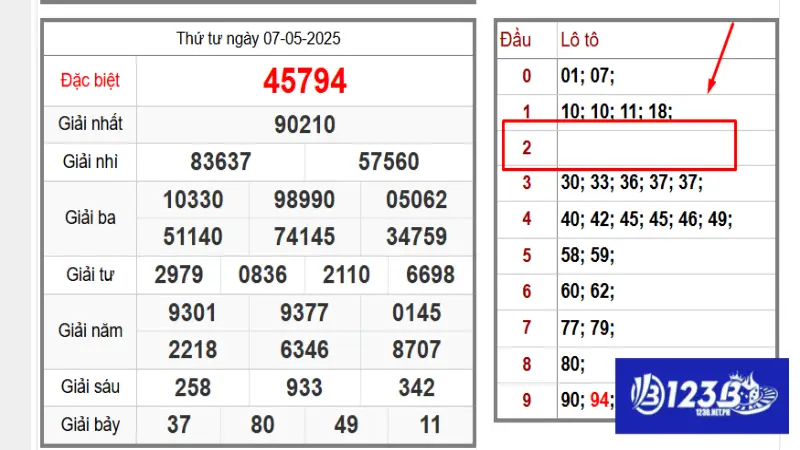Screen dimensions: 800x450
Task: Select fifth prize number 6346
Action: click(304, 350)
